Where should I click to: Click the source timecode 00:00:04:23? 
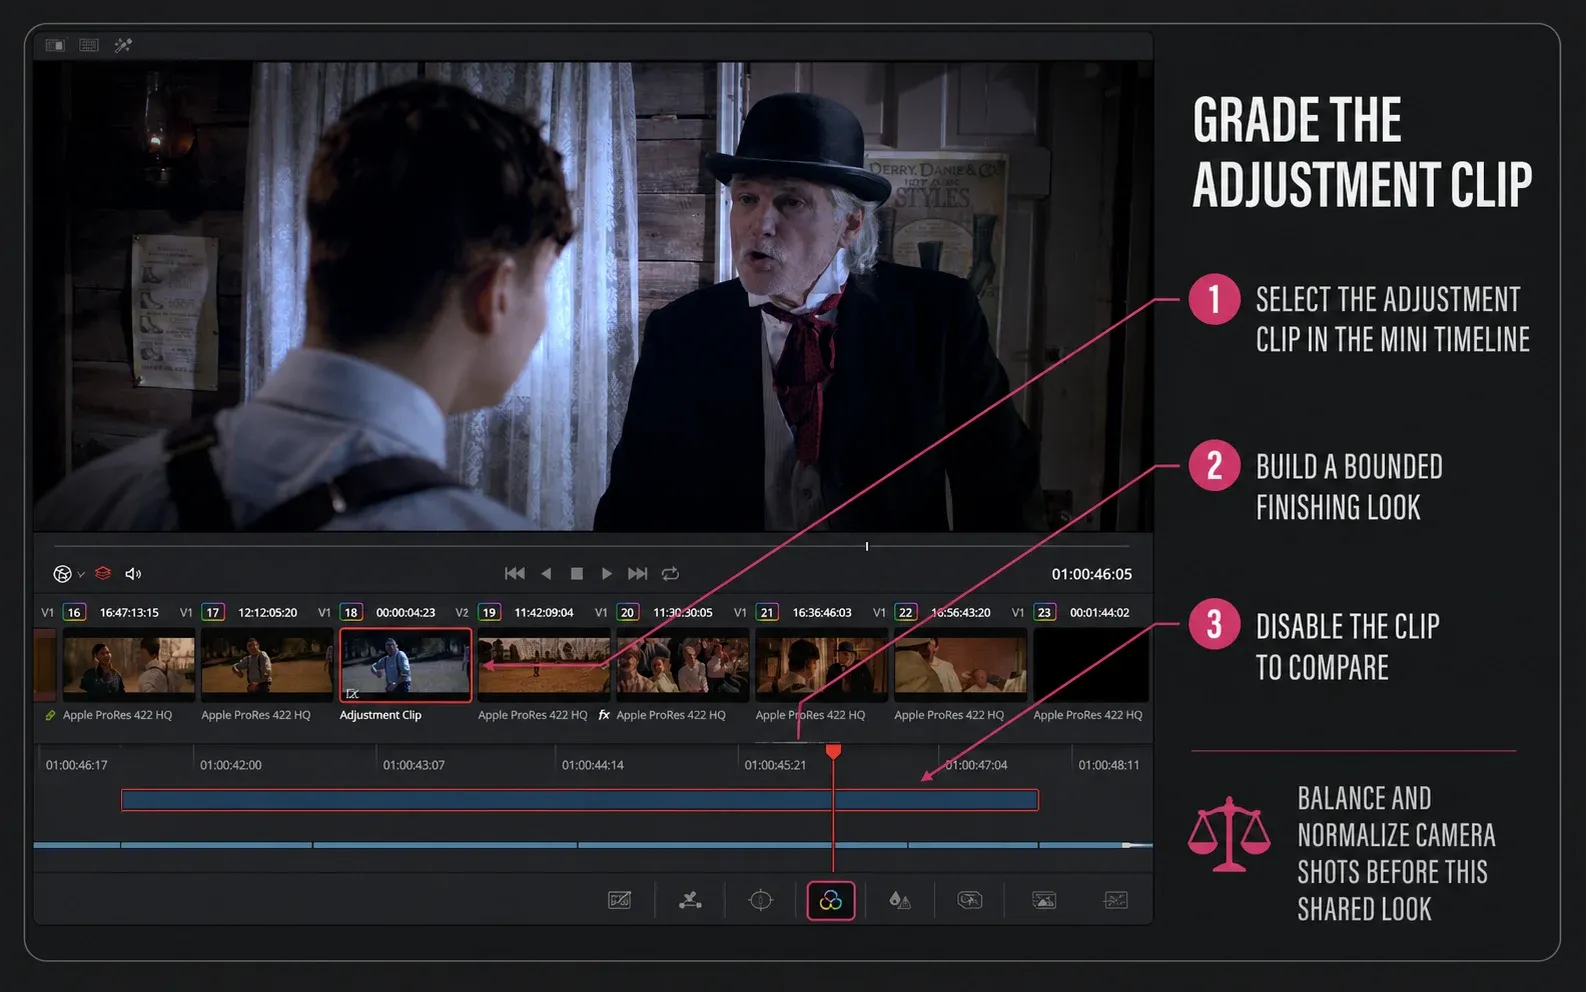coord(406,612)
